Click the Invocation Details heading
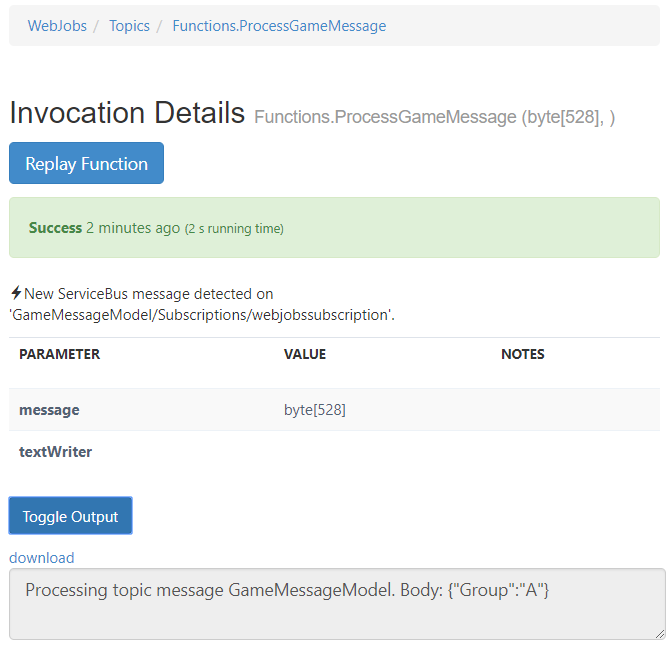Viewport: 671px width, 647px height. [x=127, y=113]
